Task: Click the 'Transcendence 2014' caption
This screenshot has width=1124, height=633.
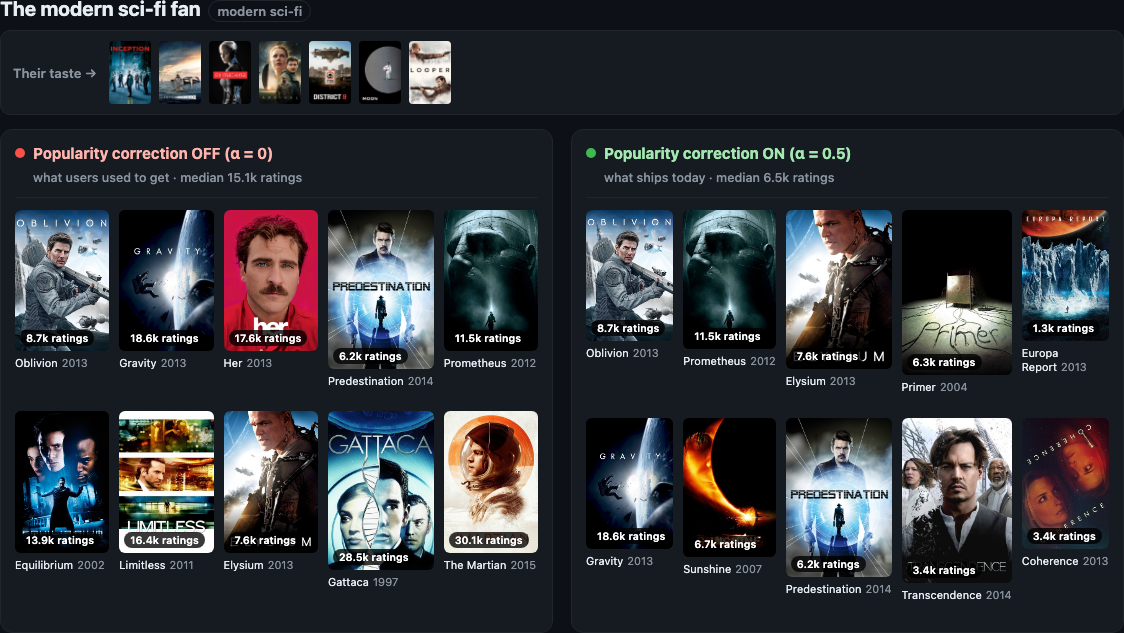Action: (956, 595)
